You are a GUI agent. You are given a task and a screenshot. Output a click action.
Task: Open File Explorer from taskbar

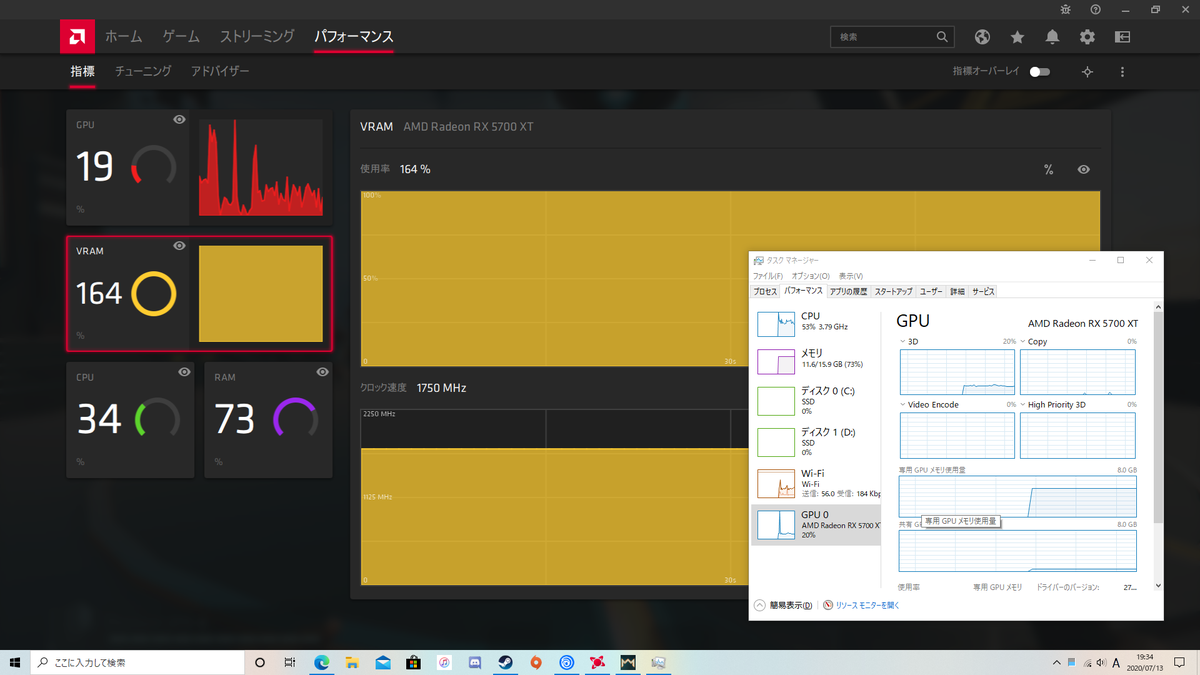(x=353, y=662)
